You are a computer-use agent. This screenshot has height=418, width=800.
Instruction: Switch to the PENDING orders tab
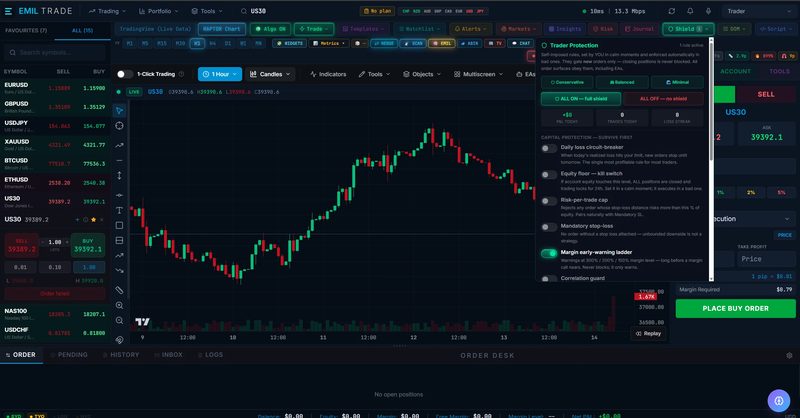click(x=69, y=355)
